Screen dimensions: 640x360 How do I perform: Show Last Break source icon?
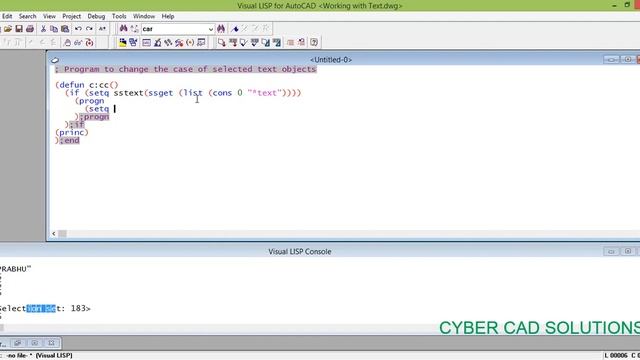(89, 42)
